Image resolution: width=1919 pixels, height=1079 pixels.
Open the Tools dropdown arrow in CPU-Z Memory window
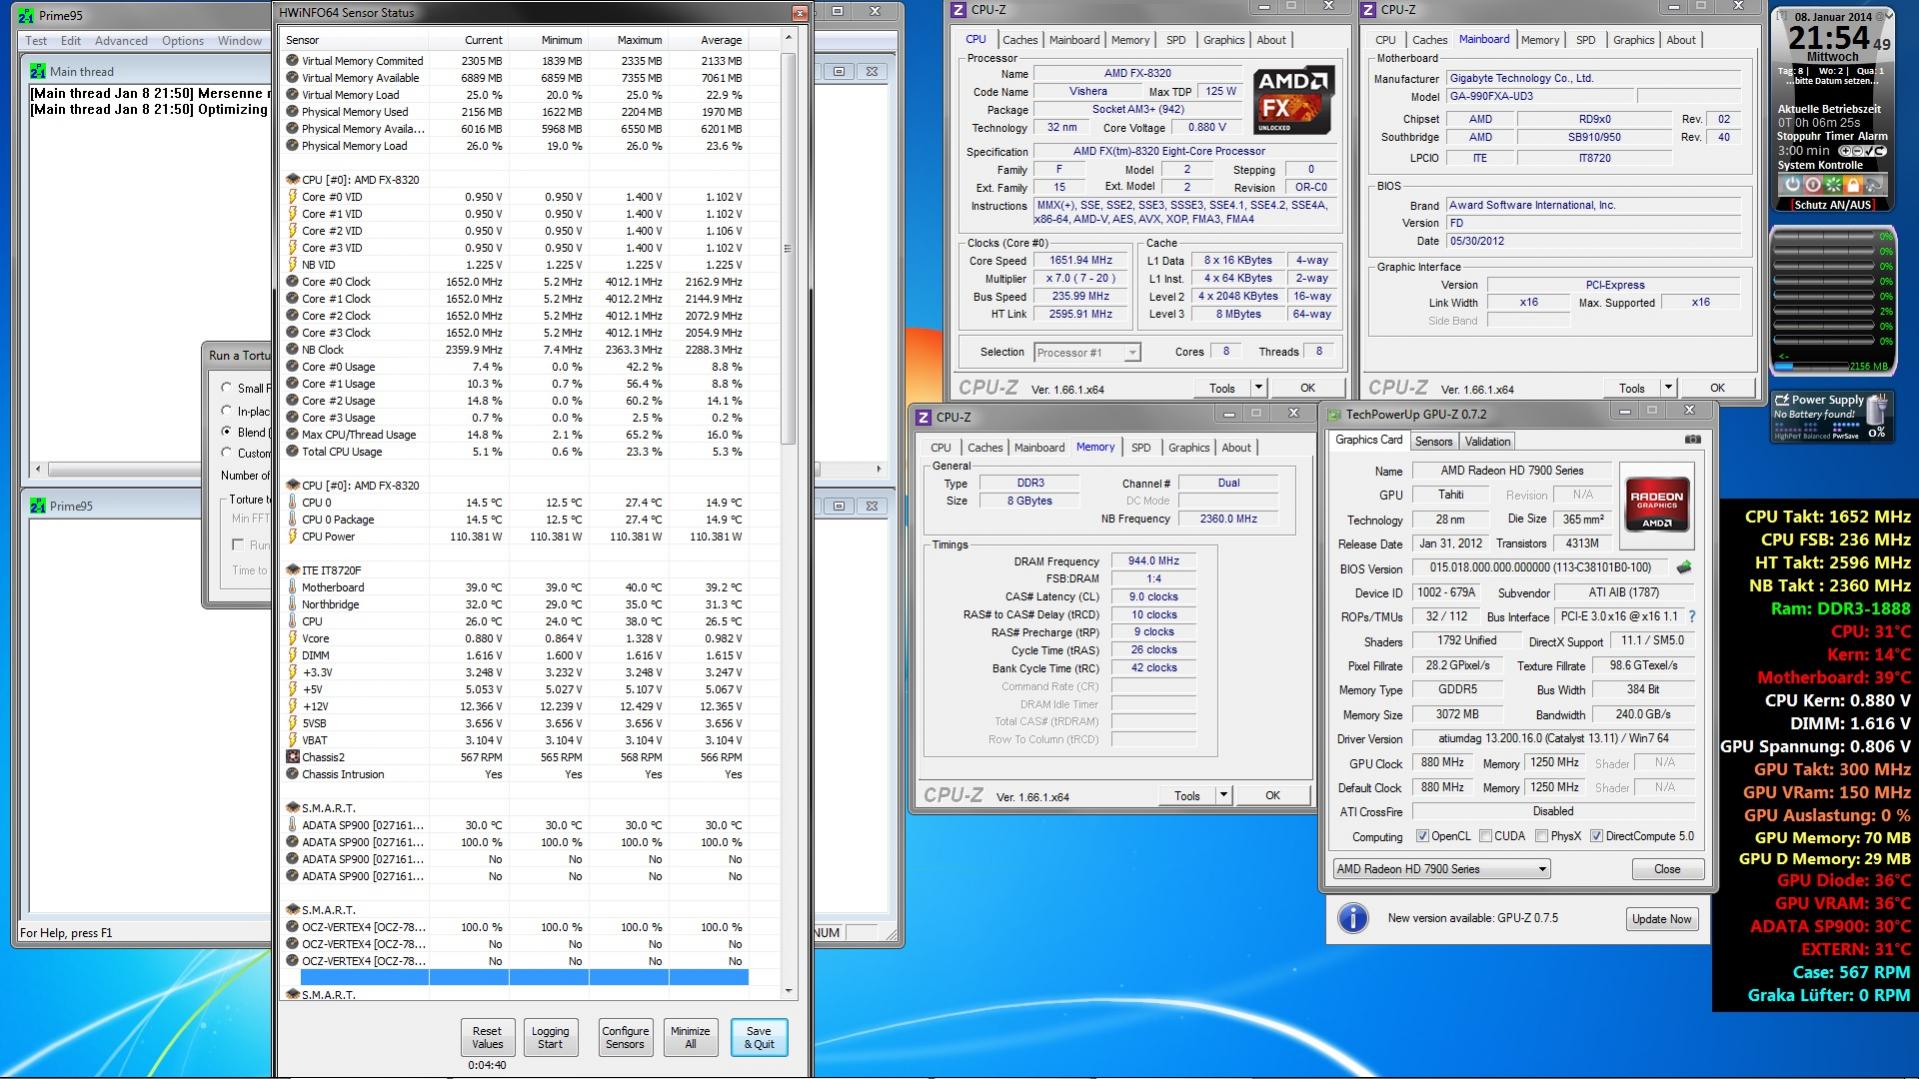[x=1224, y=796]
